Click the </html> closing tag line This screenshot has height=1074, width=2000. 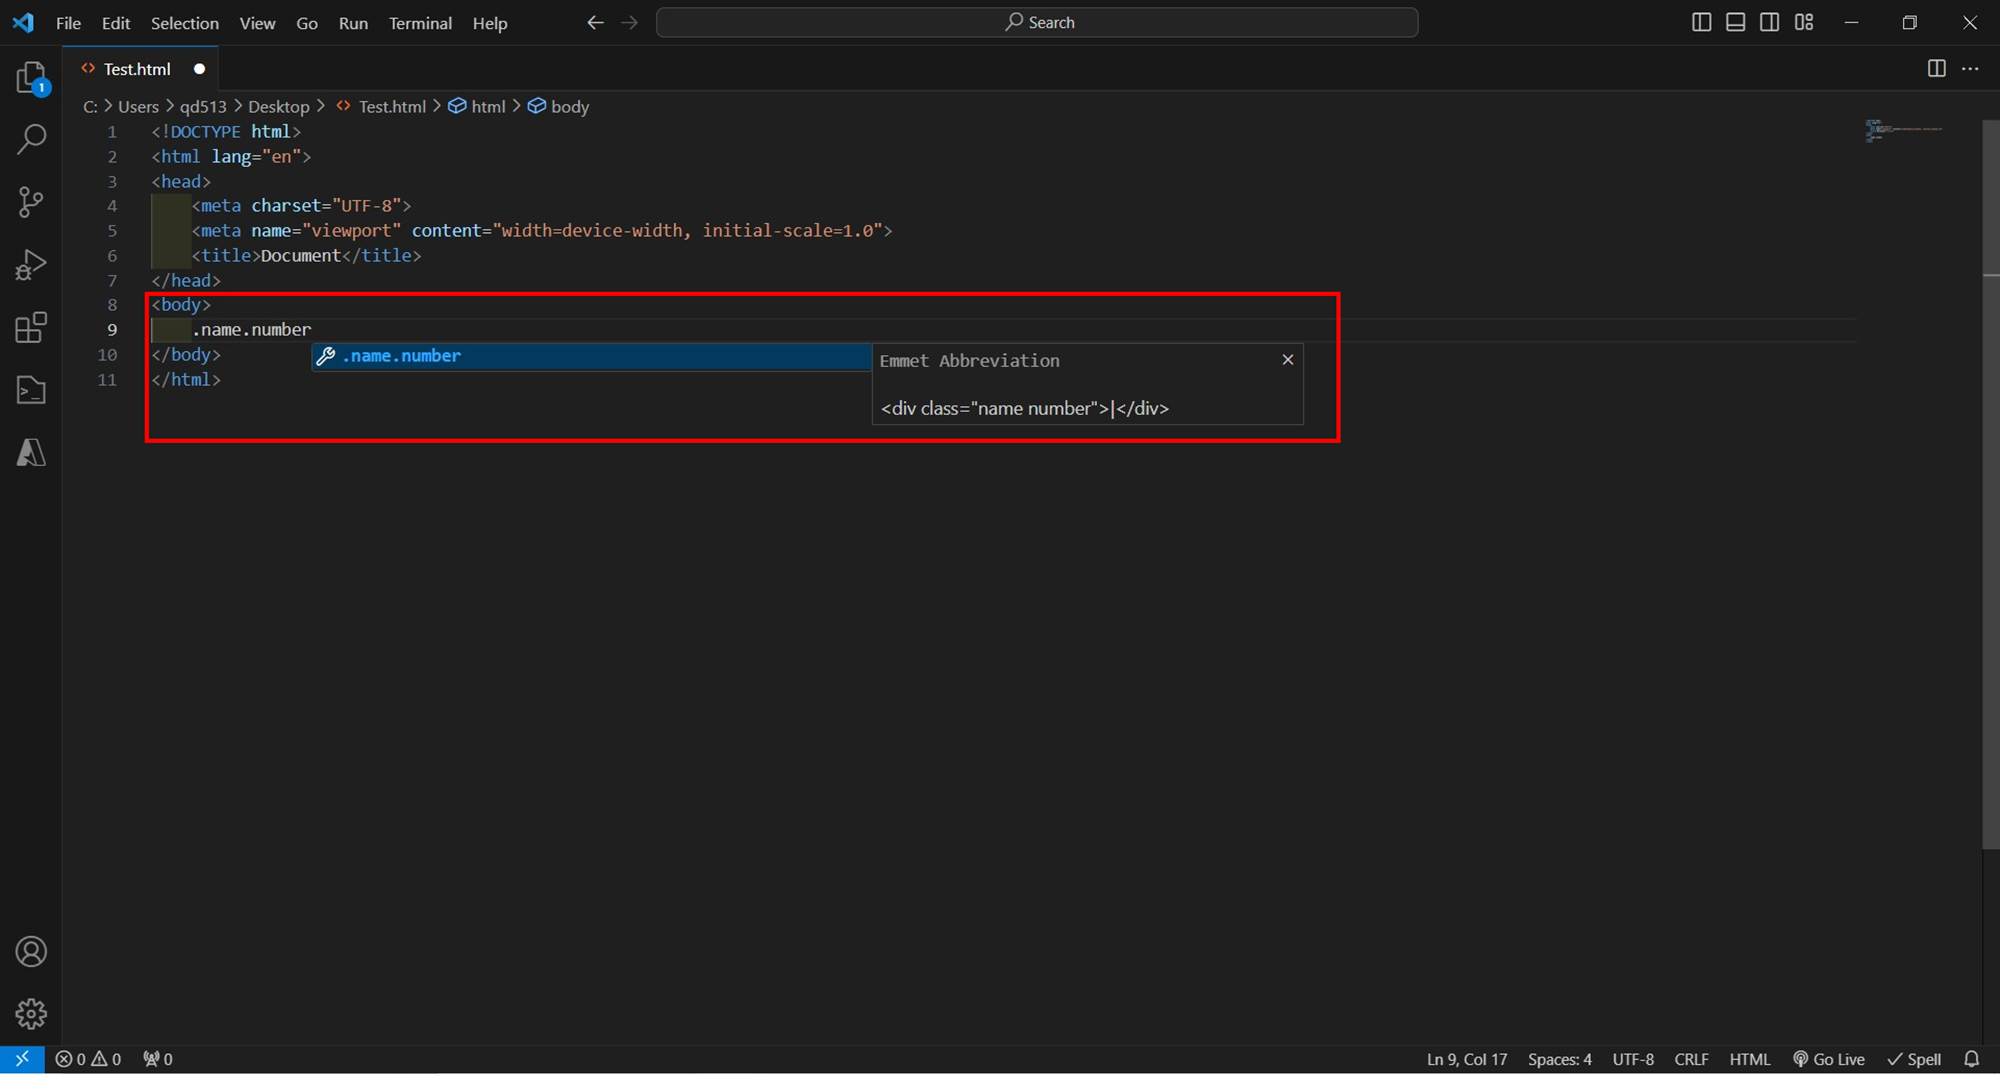point(186,380)
